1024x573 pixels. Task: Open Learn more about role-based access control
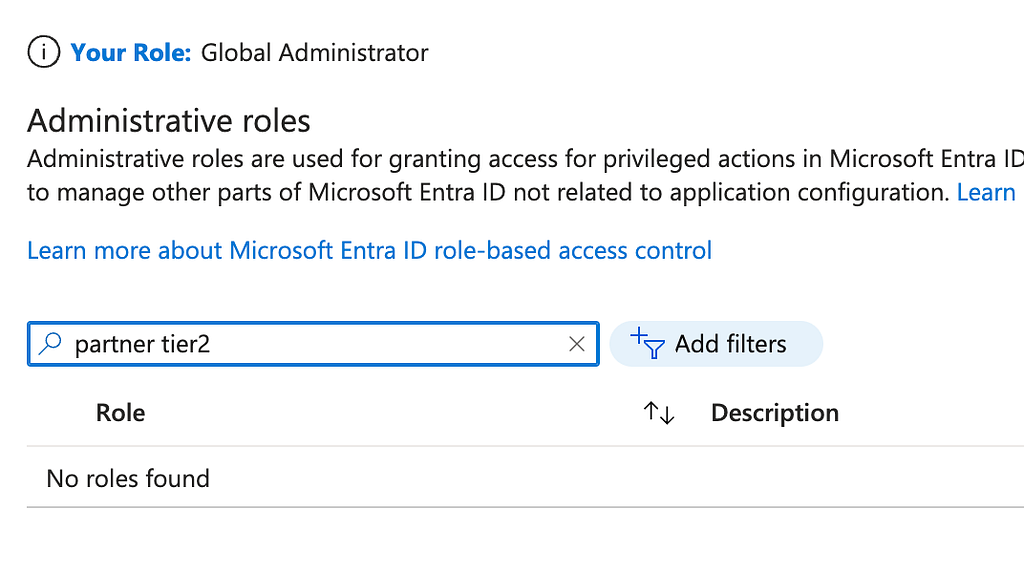369,250
